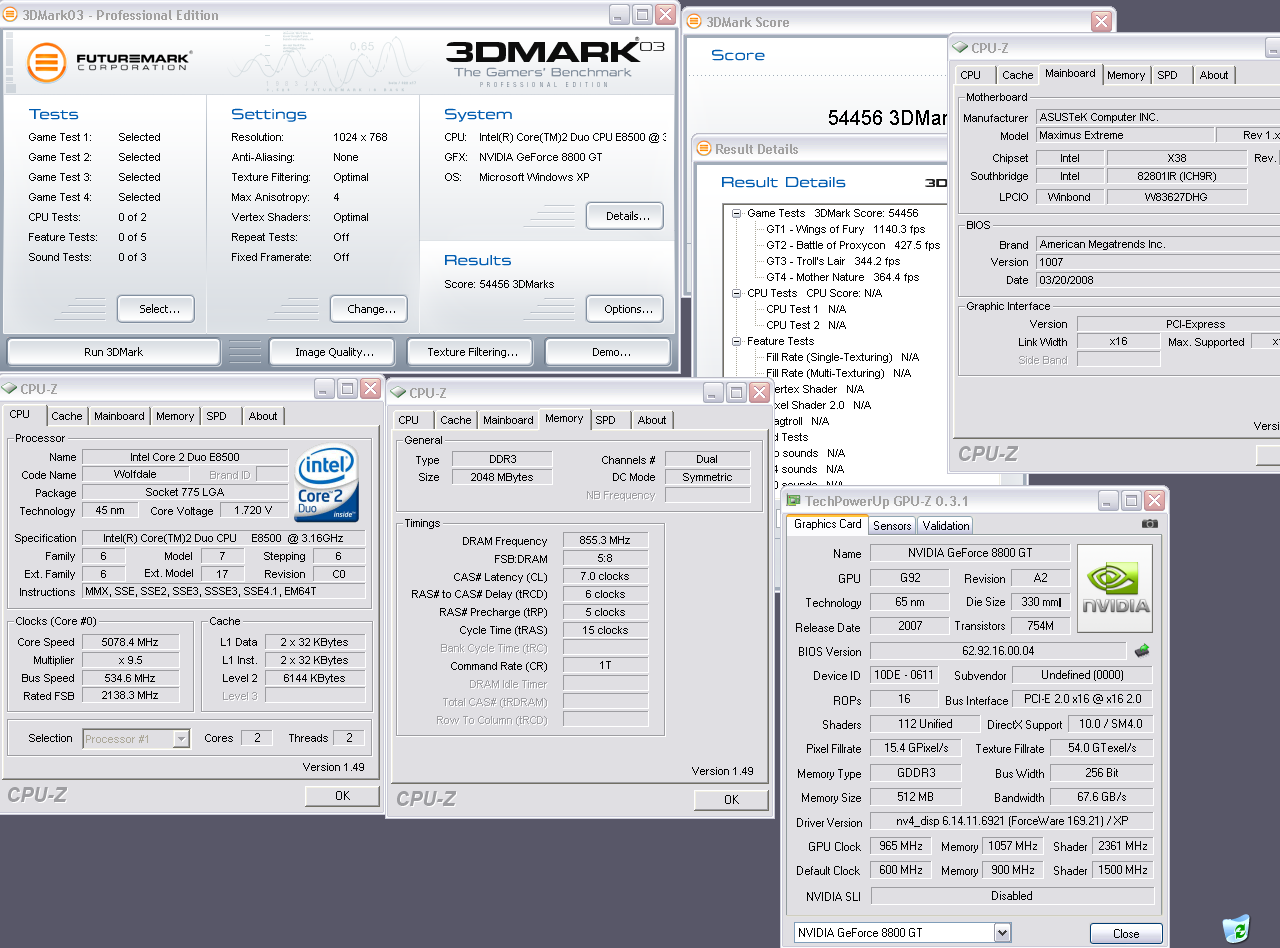Open system Details... in 3DMark03
1280x948 pixels.
[x=625, y=215]
